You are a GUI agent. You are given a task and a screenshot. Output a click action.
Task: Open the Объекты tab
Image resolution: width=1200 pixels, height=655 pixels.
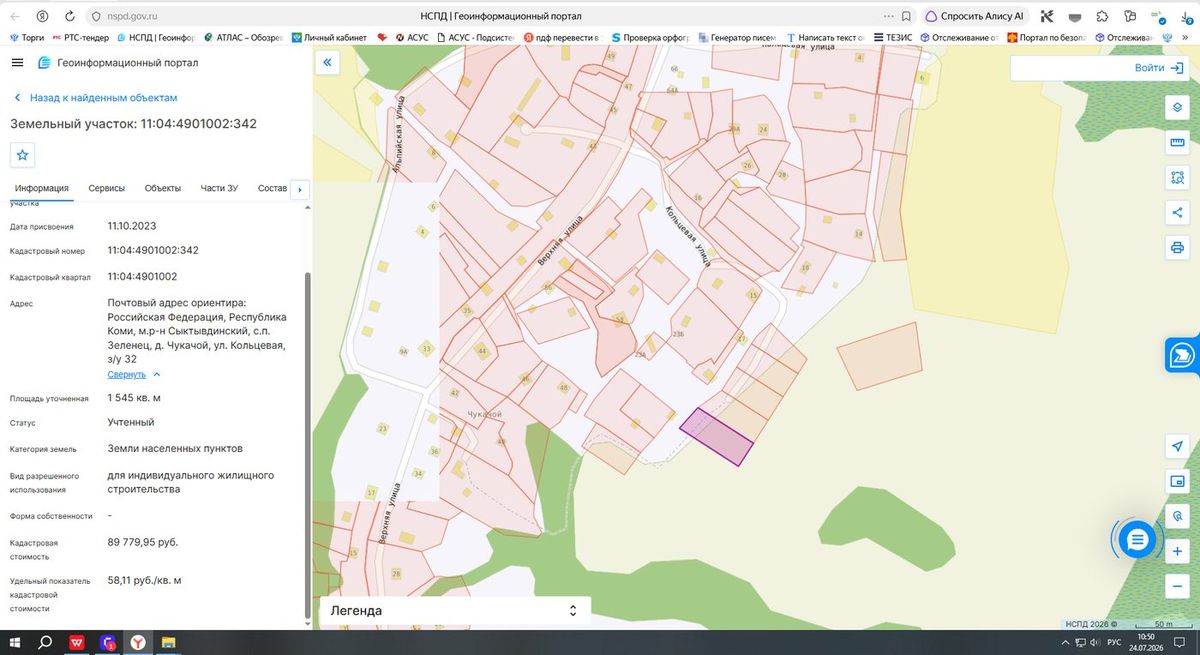(x=163, y=188)
